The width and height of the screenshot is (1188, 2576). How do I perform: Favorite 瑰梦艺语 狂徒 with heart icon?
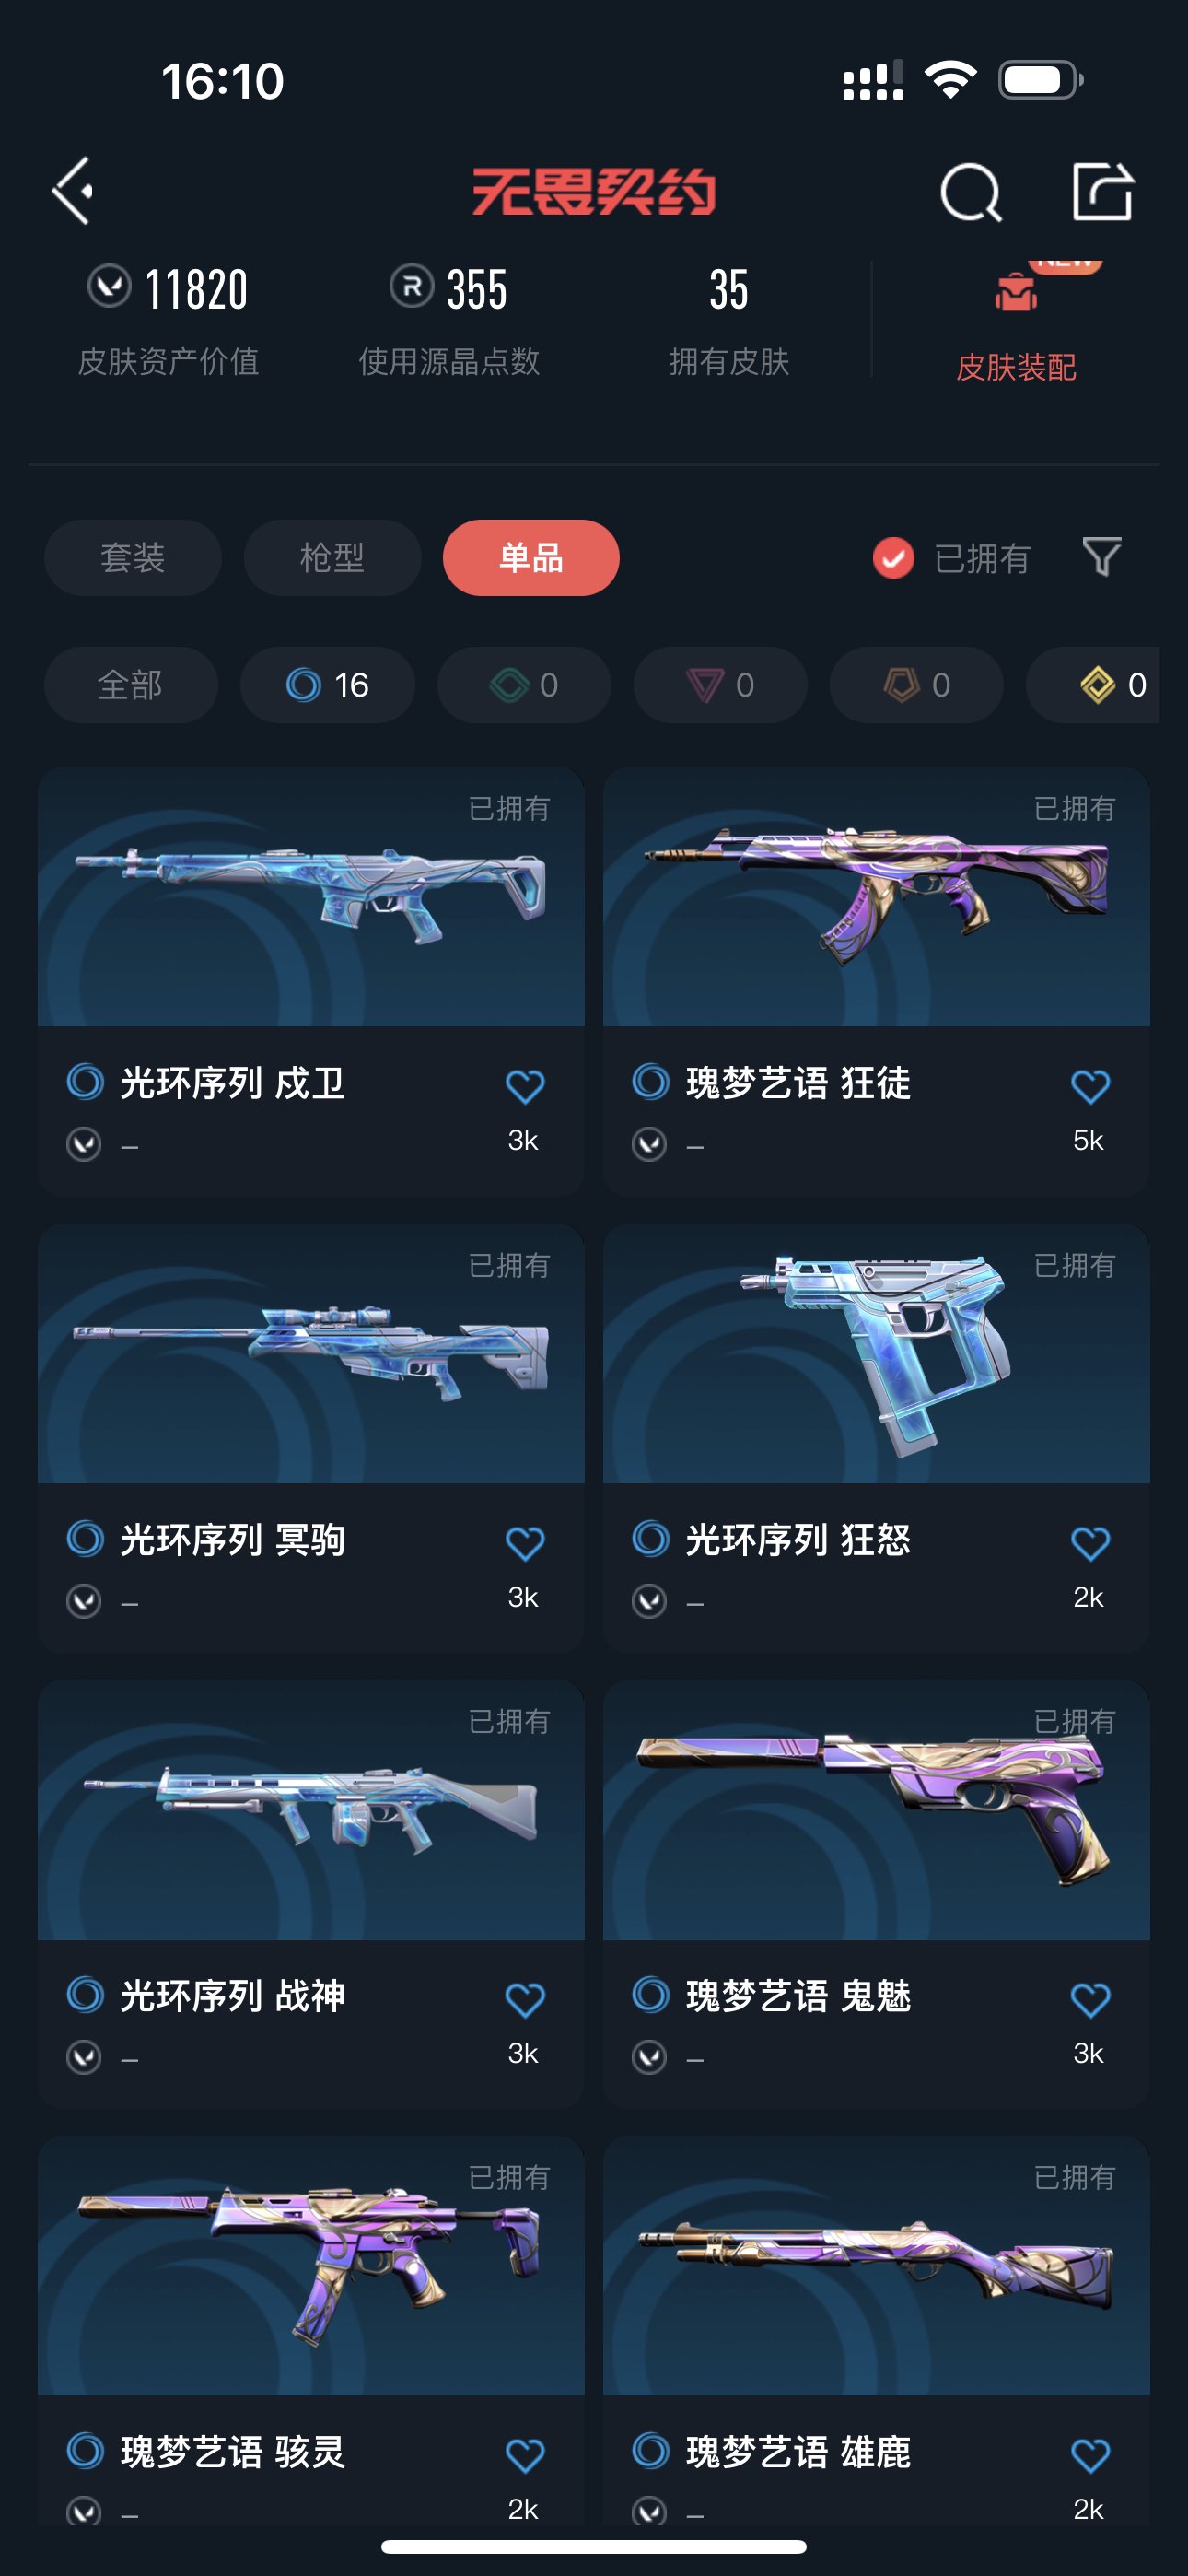tap(1090, 1086)
